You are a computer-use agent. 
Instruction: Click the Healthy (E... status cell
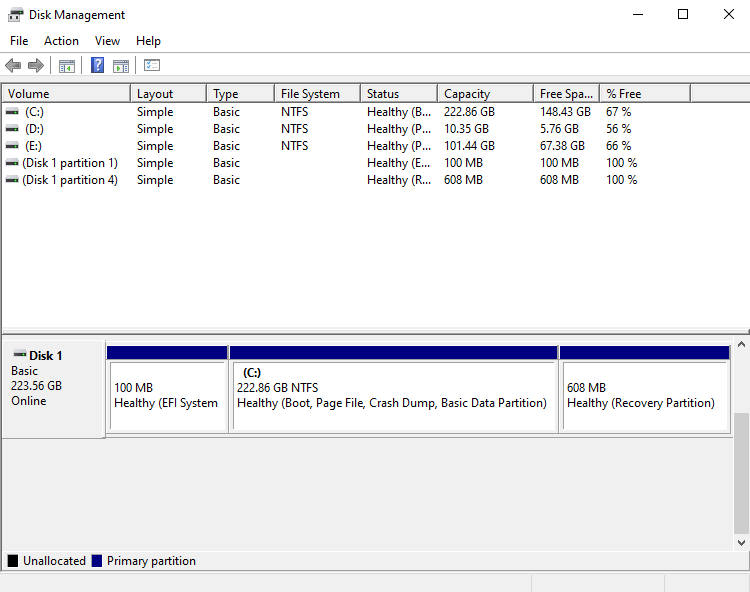398,163
